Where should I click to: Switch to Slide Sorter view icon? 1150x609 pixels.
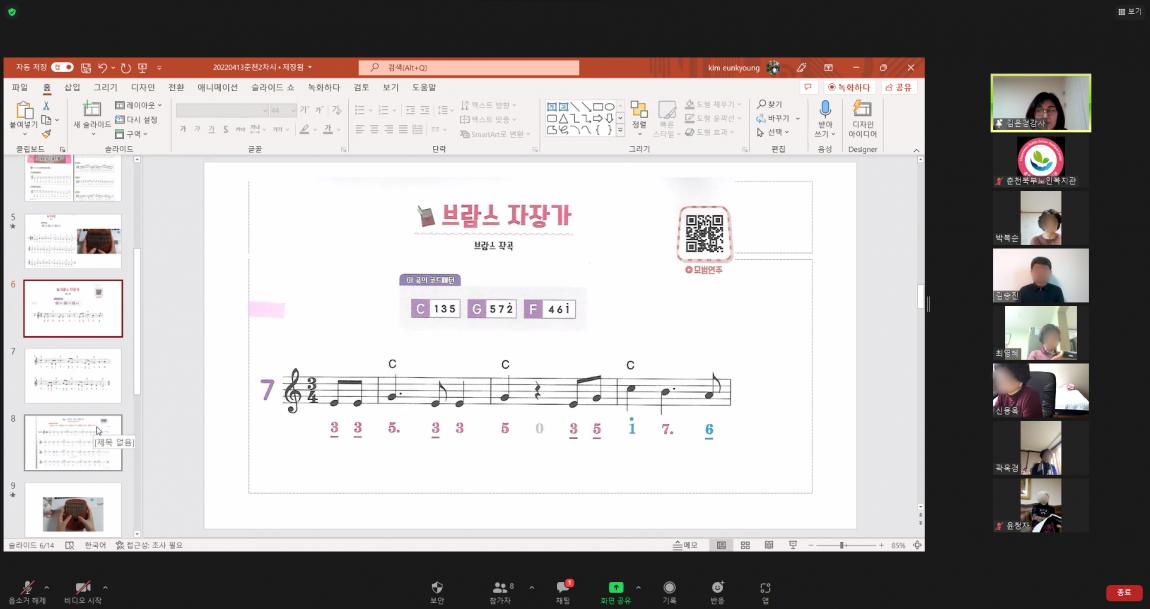[745, 545]
